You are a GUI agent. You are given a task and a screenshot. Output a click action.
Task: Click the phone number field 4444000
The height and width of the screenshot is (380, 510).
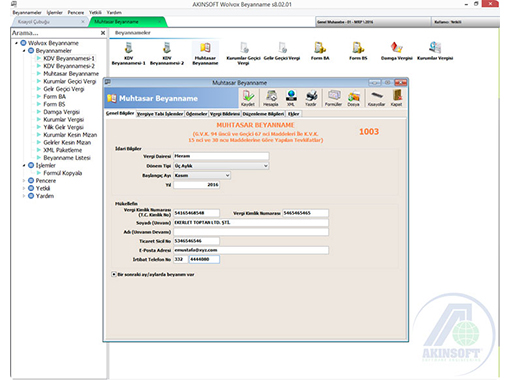204,259
